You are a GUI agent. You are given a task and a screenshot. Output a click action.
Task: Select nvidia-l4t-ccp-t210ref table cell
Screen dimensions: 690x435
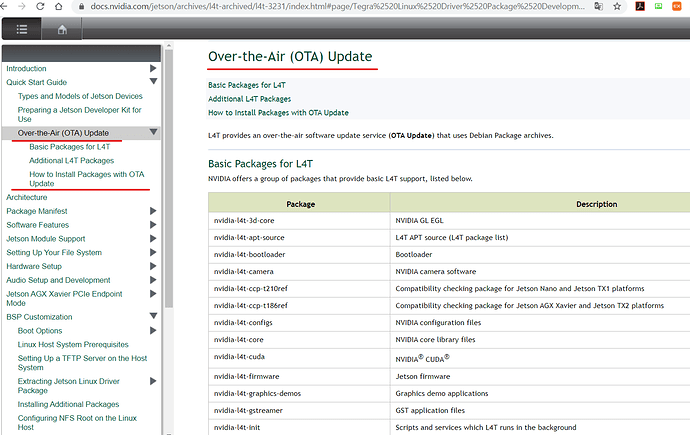299,289
